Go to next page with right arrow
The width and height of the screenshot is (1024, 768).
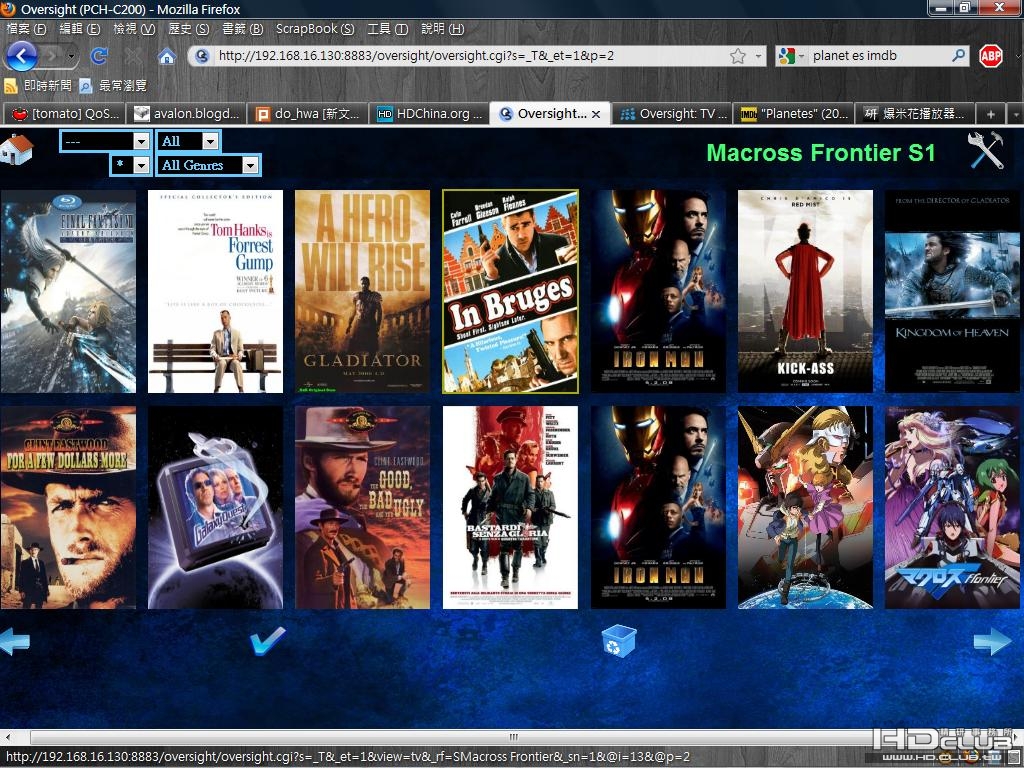[x=993, y=641]
